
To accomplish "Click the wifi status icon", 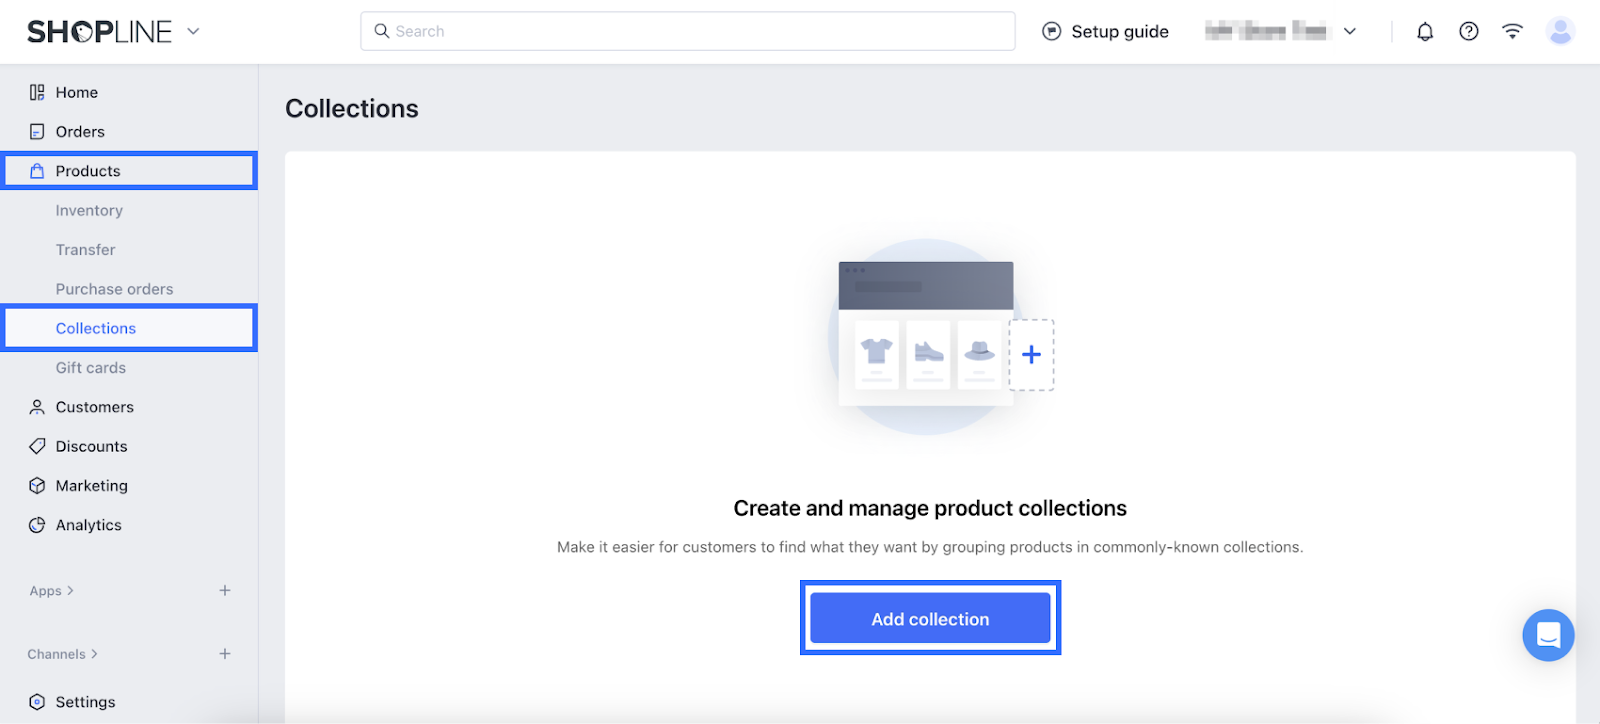I will click(x=1512, y=31).
